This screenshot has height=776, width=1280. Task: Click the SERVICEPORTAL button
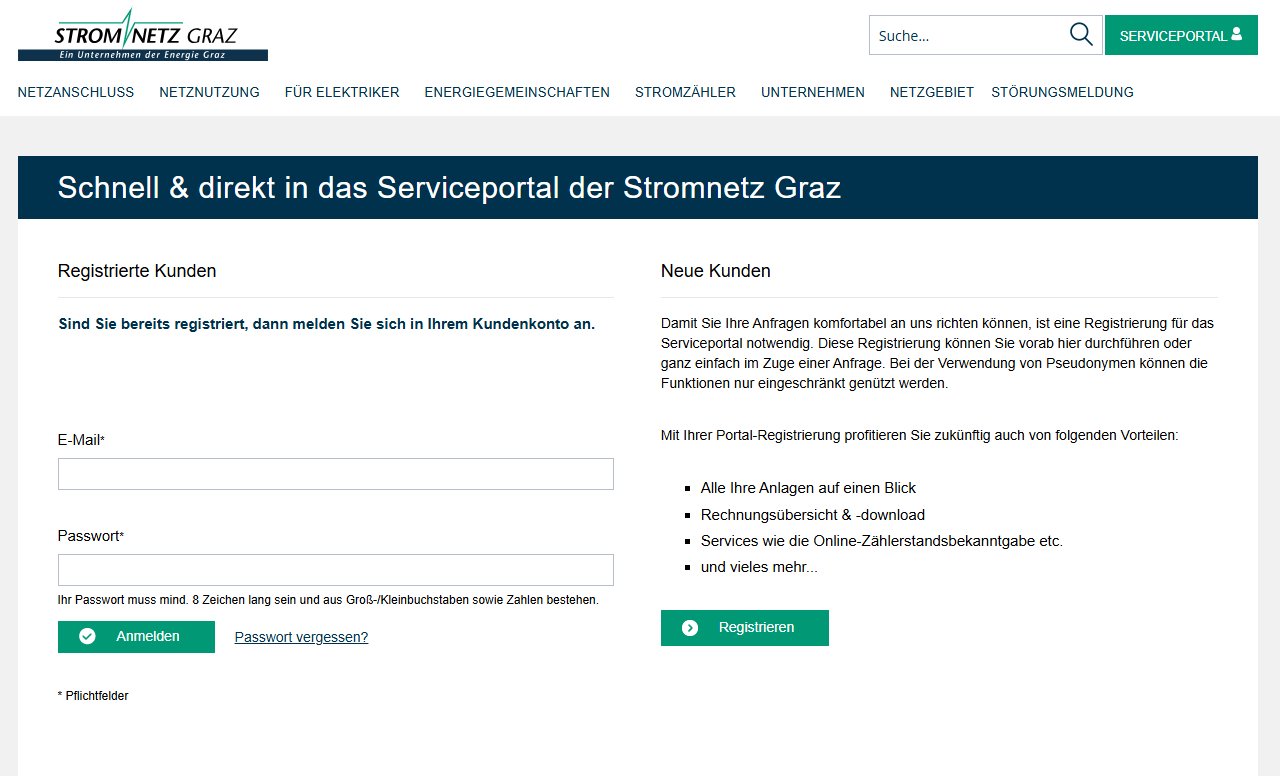pos(1181,35)
